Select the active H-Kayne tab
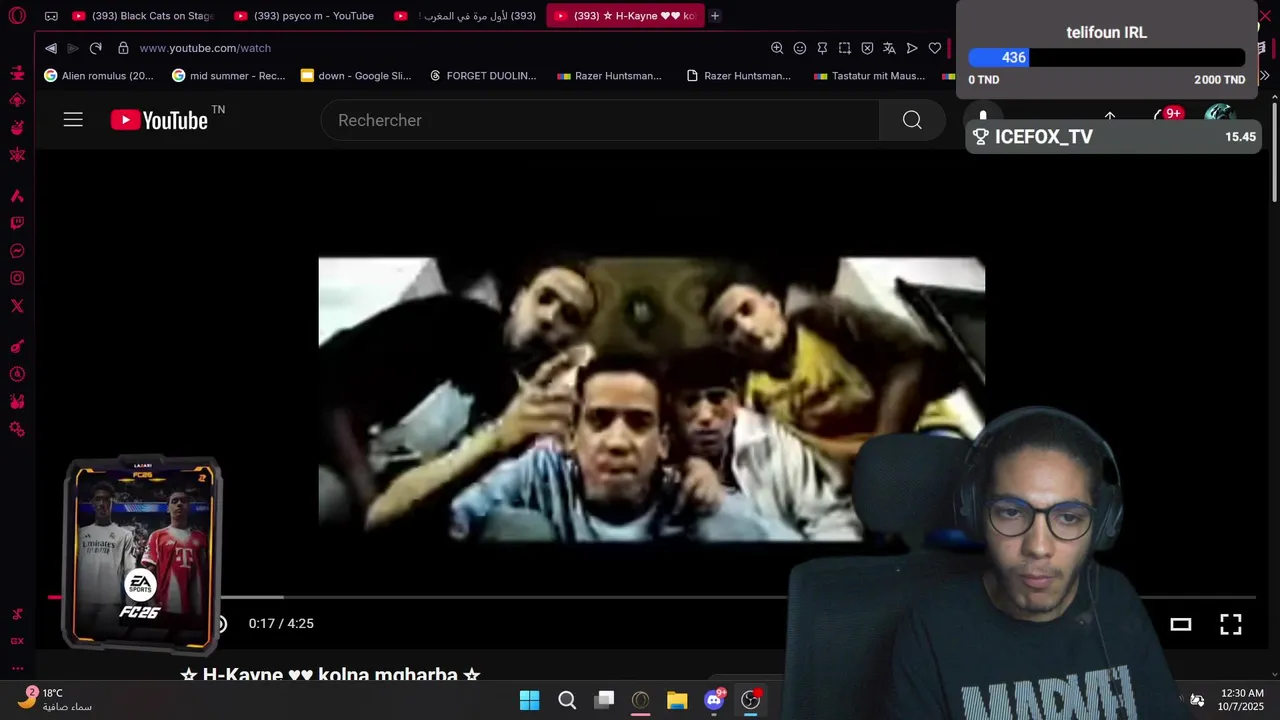The width and height of the screenshot is (1280, 720). coord(625,16)
